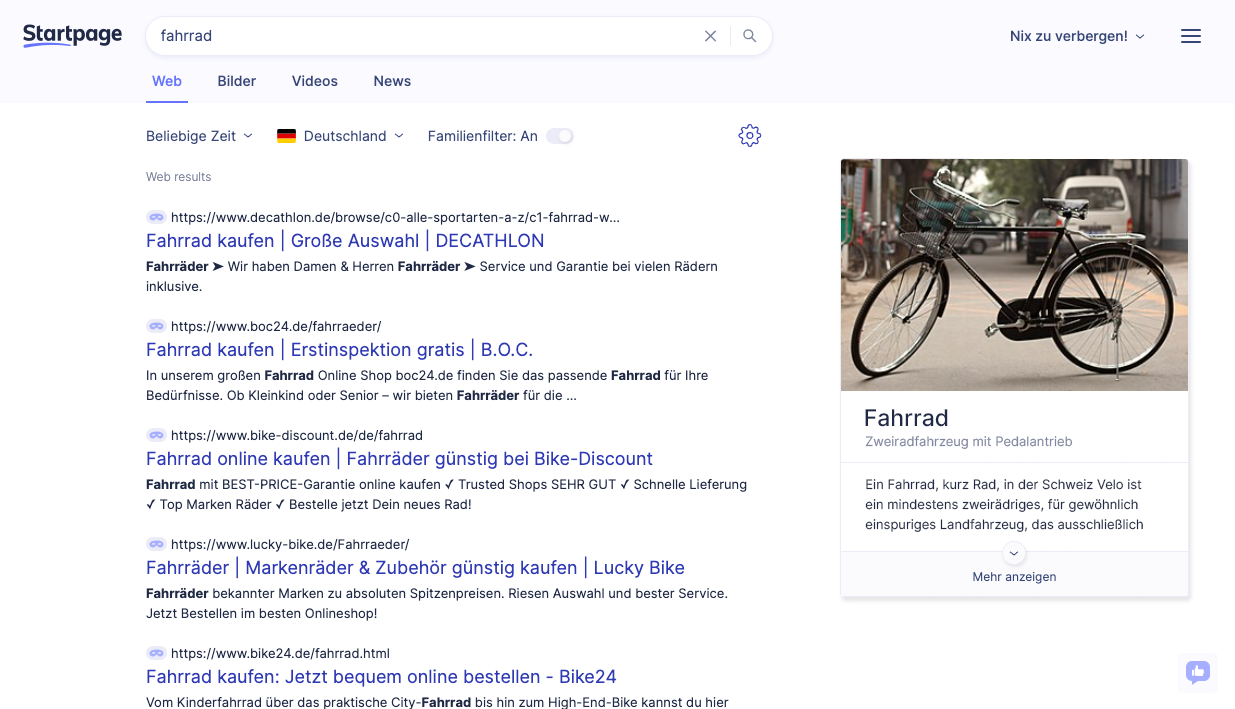Screen dimensions: 1235x709
Task: Open the Deutschland region dropdown
Action: 341,136
